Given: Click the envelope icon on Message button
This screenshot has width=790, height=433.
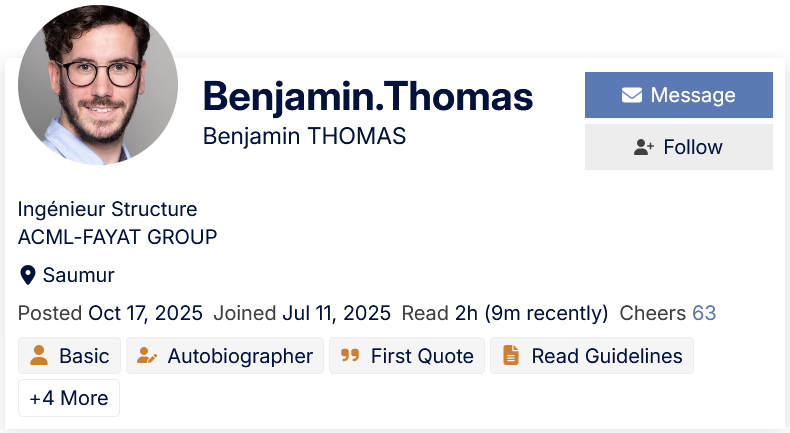Looking at the screenshot, I should point(631,95).
